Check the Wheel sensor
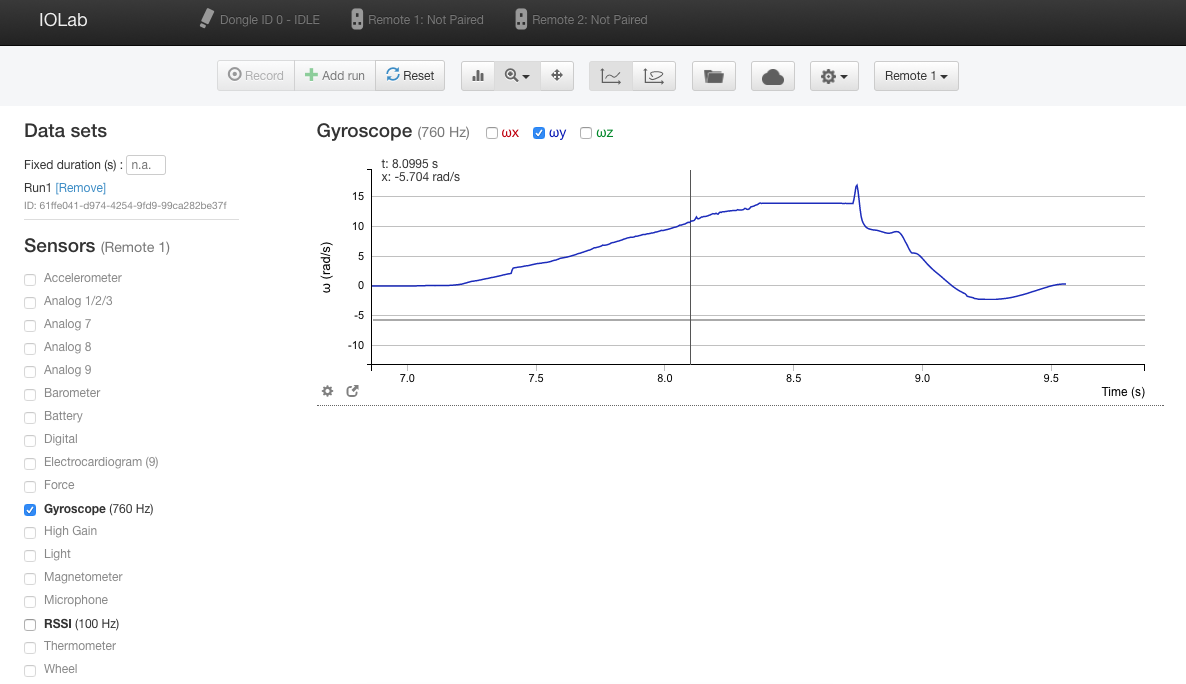 point(30,670)
